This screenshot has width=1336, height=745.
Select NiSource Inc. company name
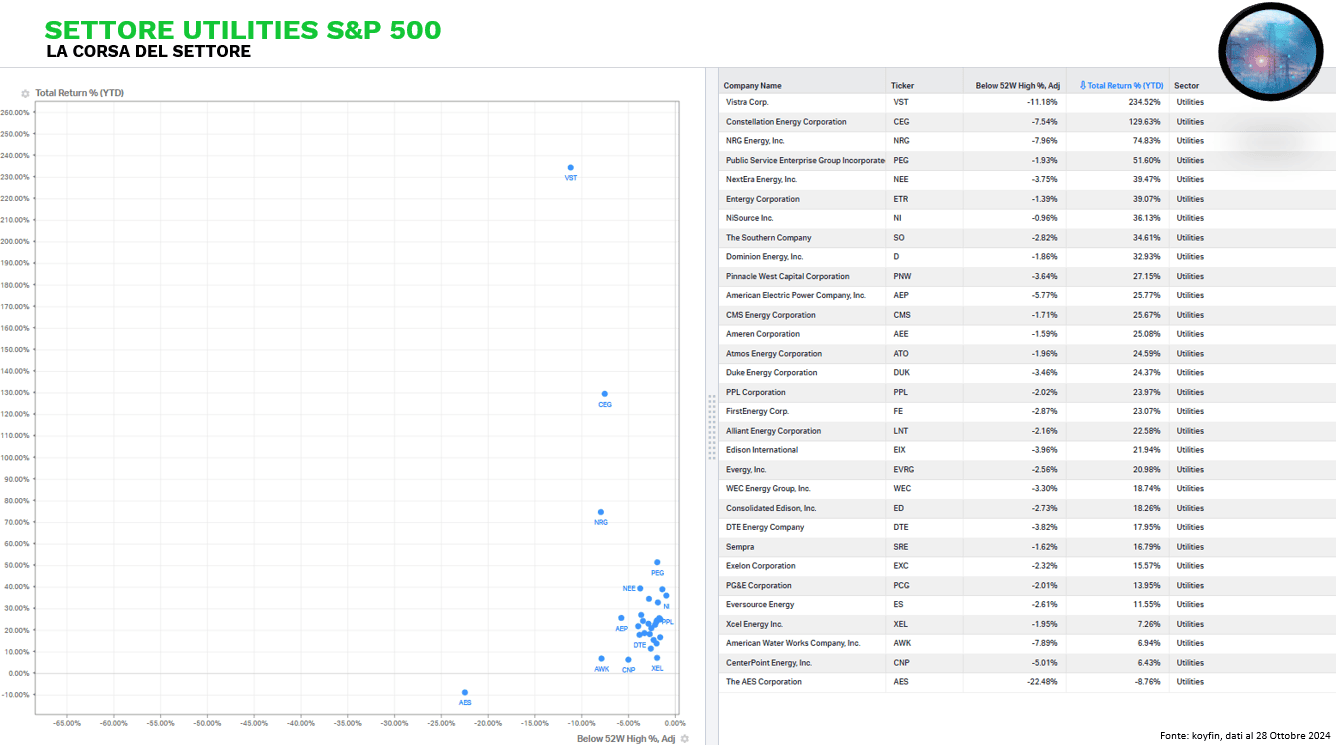tap(750, 218)
